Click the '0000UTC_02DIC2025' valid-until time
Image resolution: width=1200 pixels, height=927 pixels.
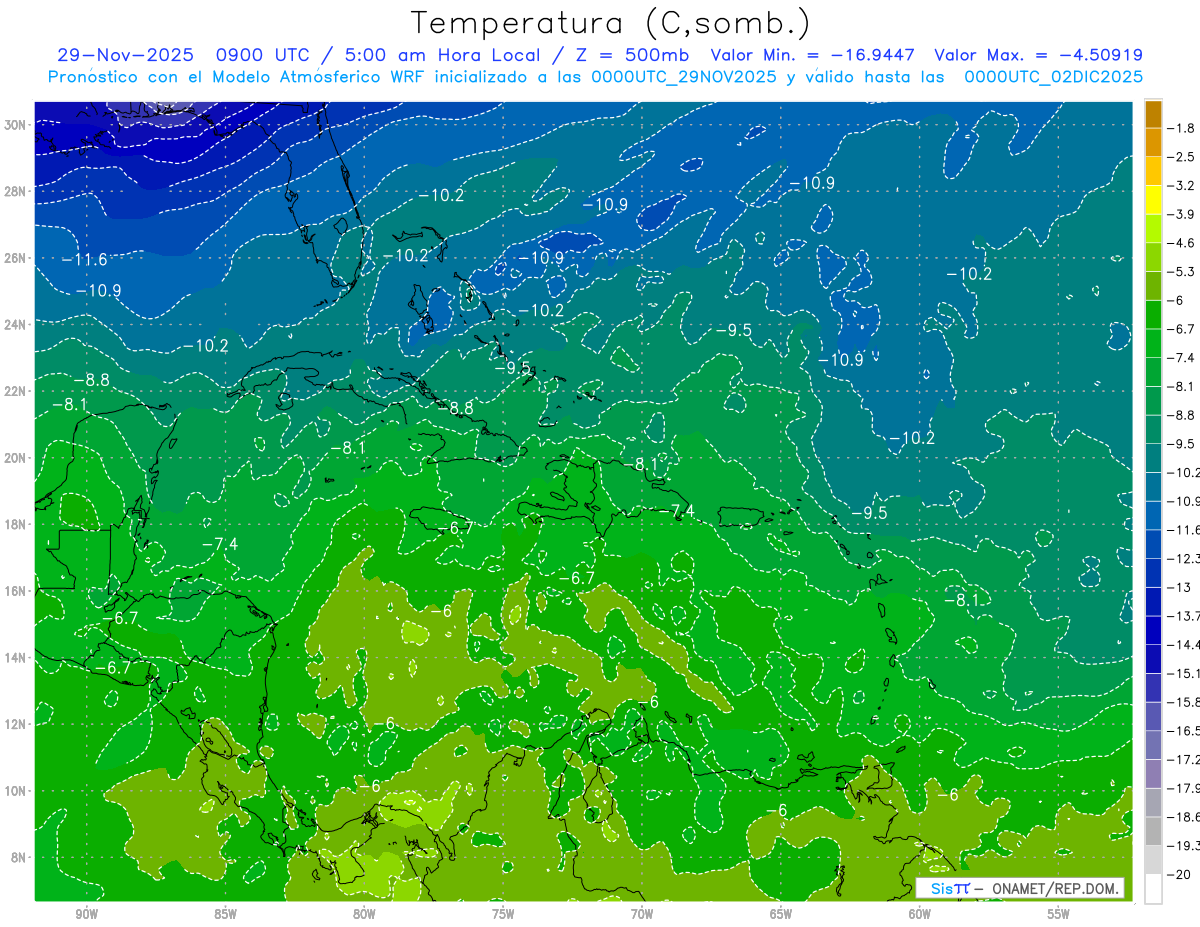pyautogui.click(x=1053, y=77)
